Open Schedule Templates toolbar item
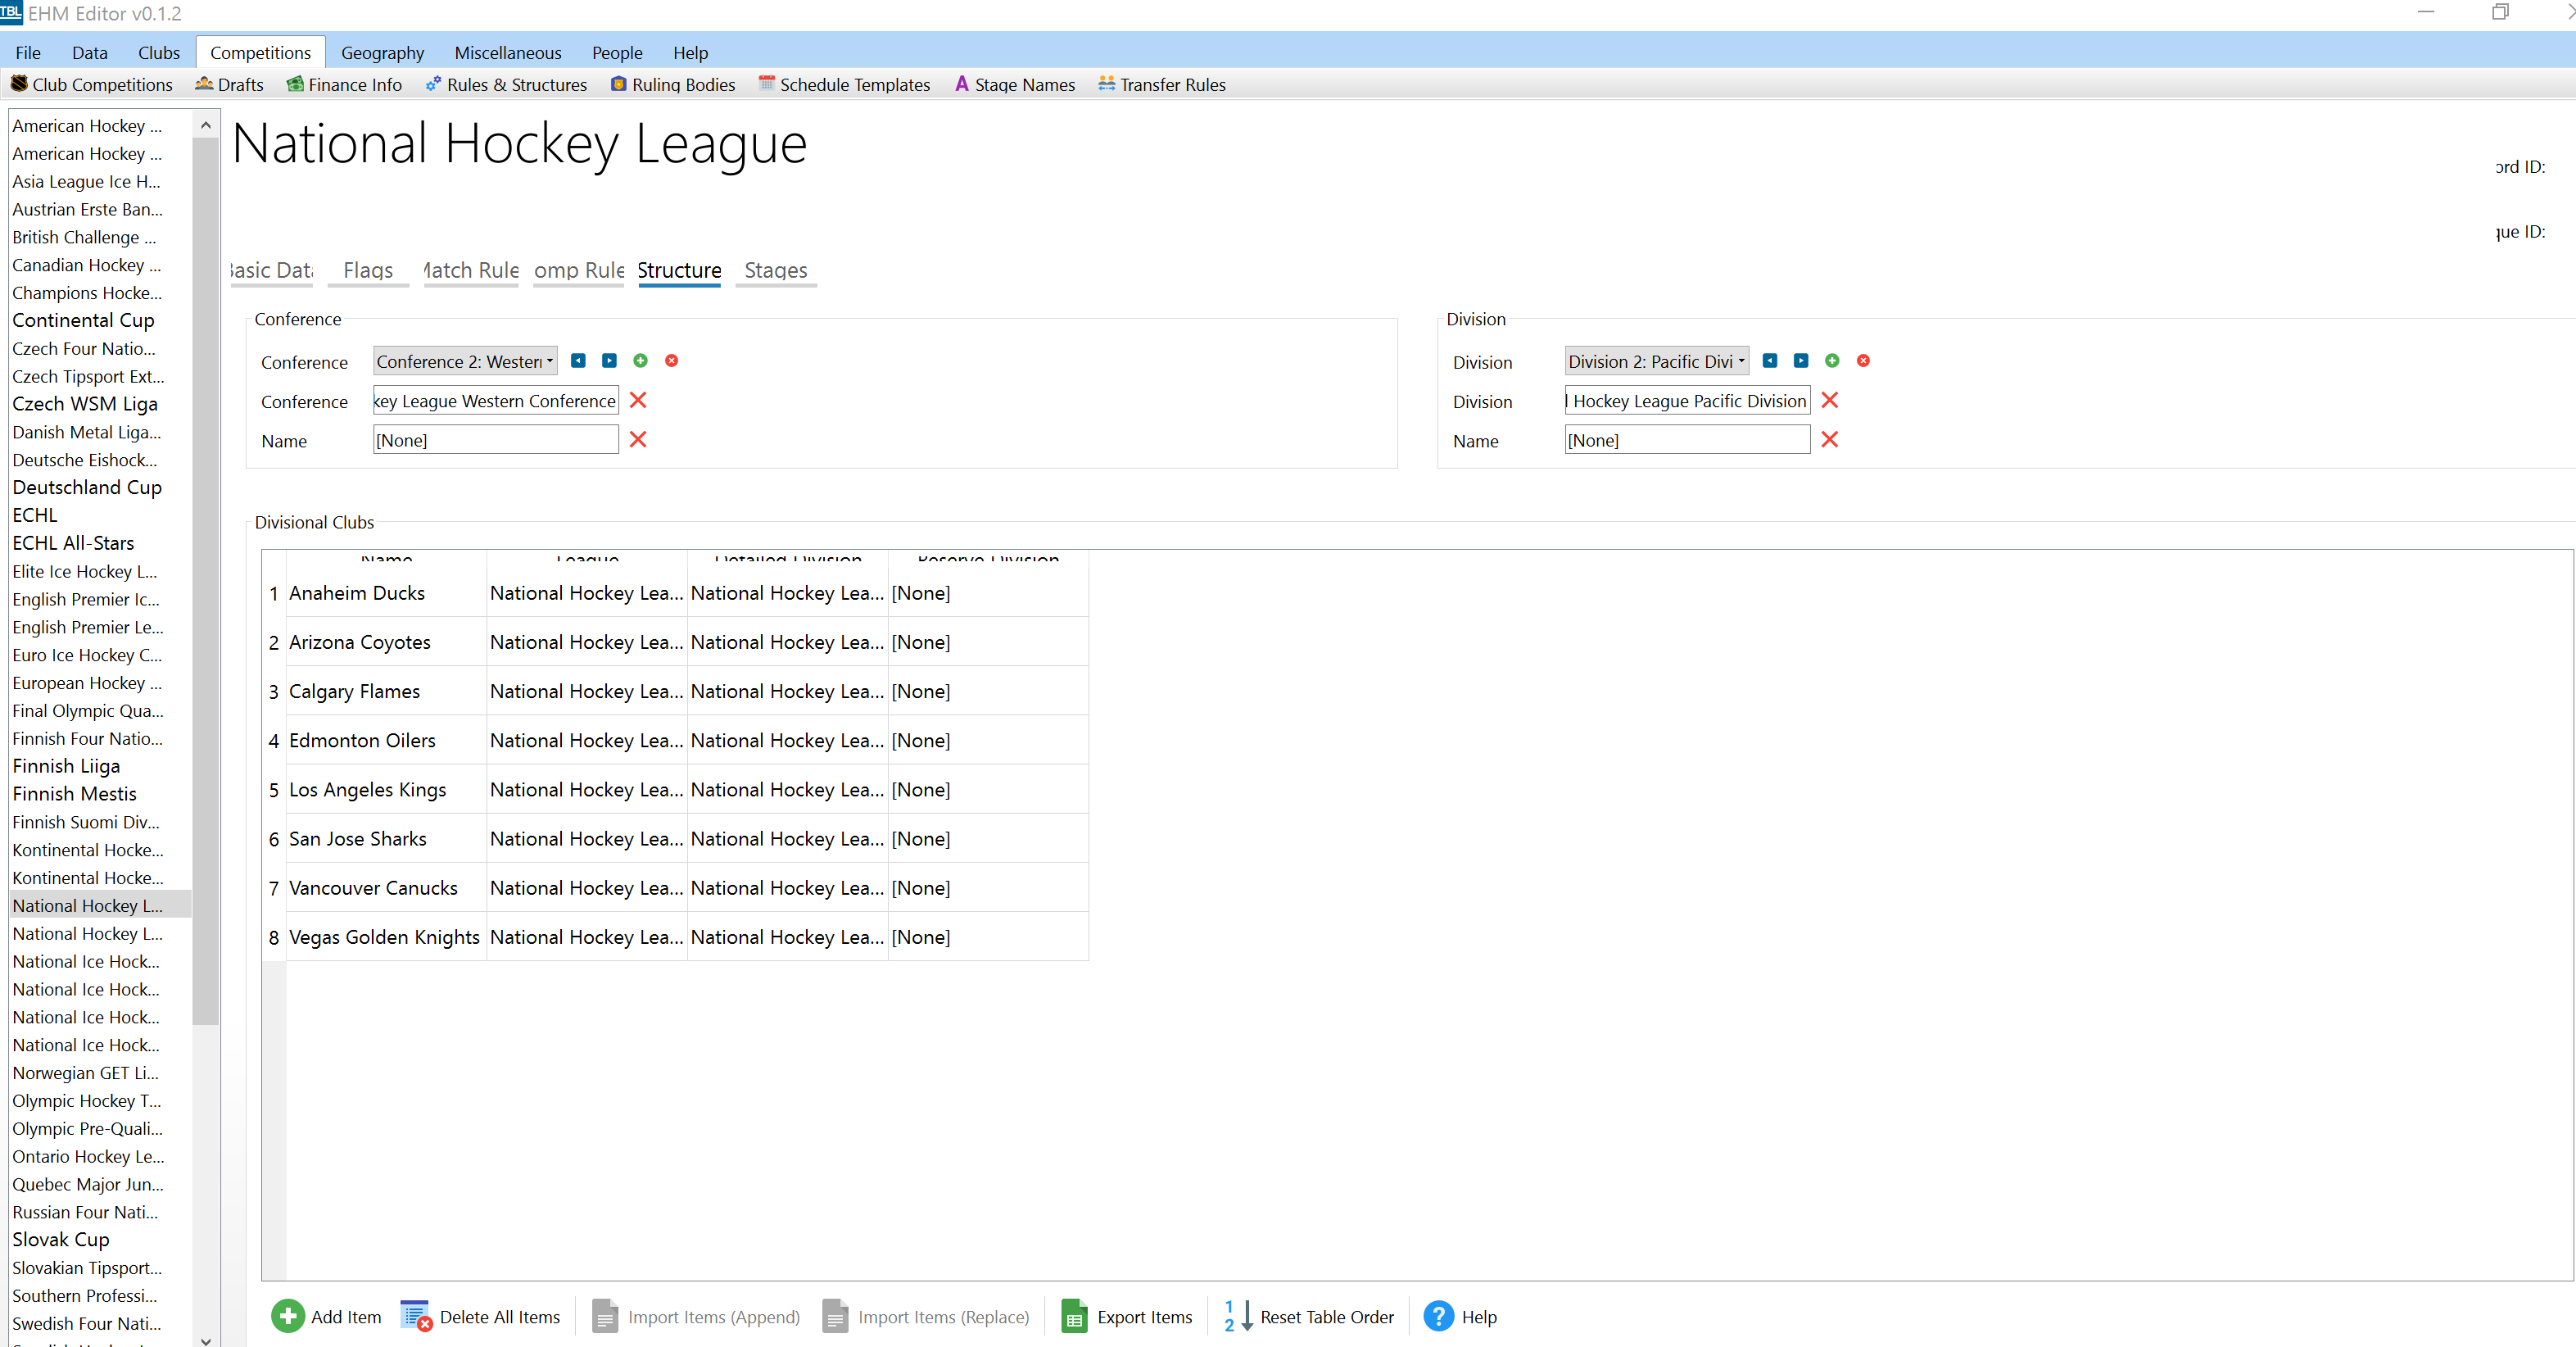This screenshot has width=2576, height=1347. [844, 85]
